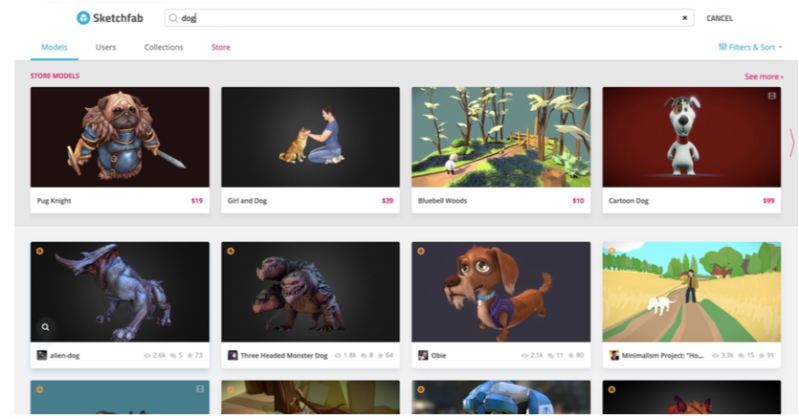This screenshot has height=419, width=799.
Task: Click the animation icon on Cartoon Dog thumbnail
Action: click(x=771, y=96)
